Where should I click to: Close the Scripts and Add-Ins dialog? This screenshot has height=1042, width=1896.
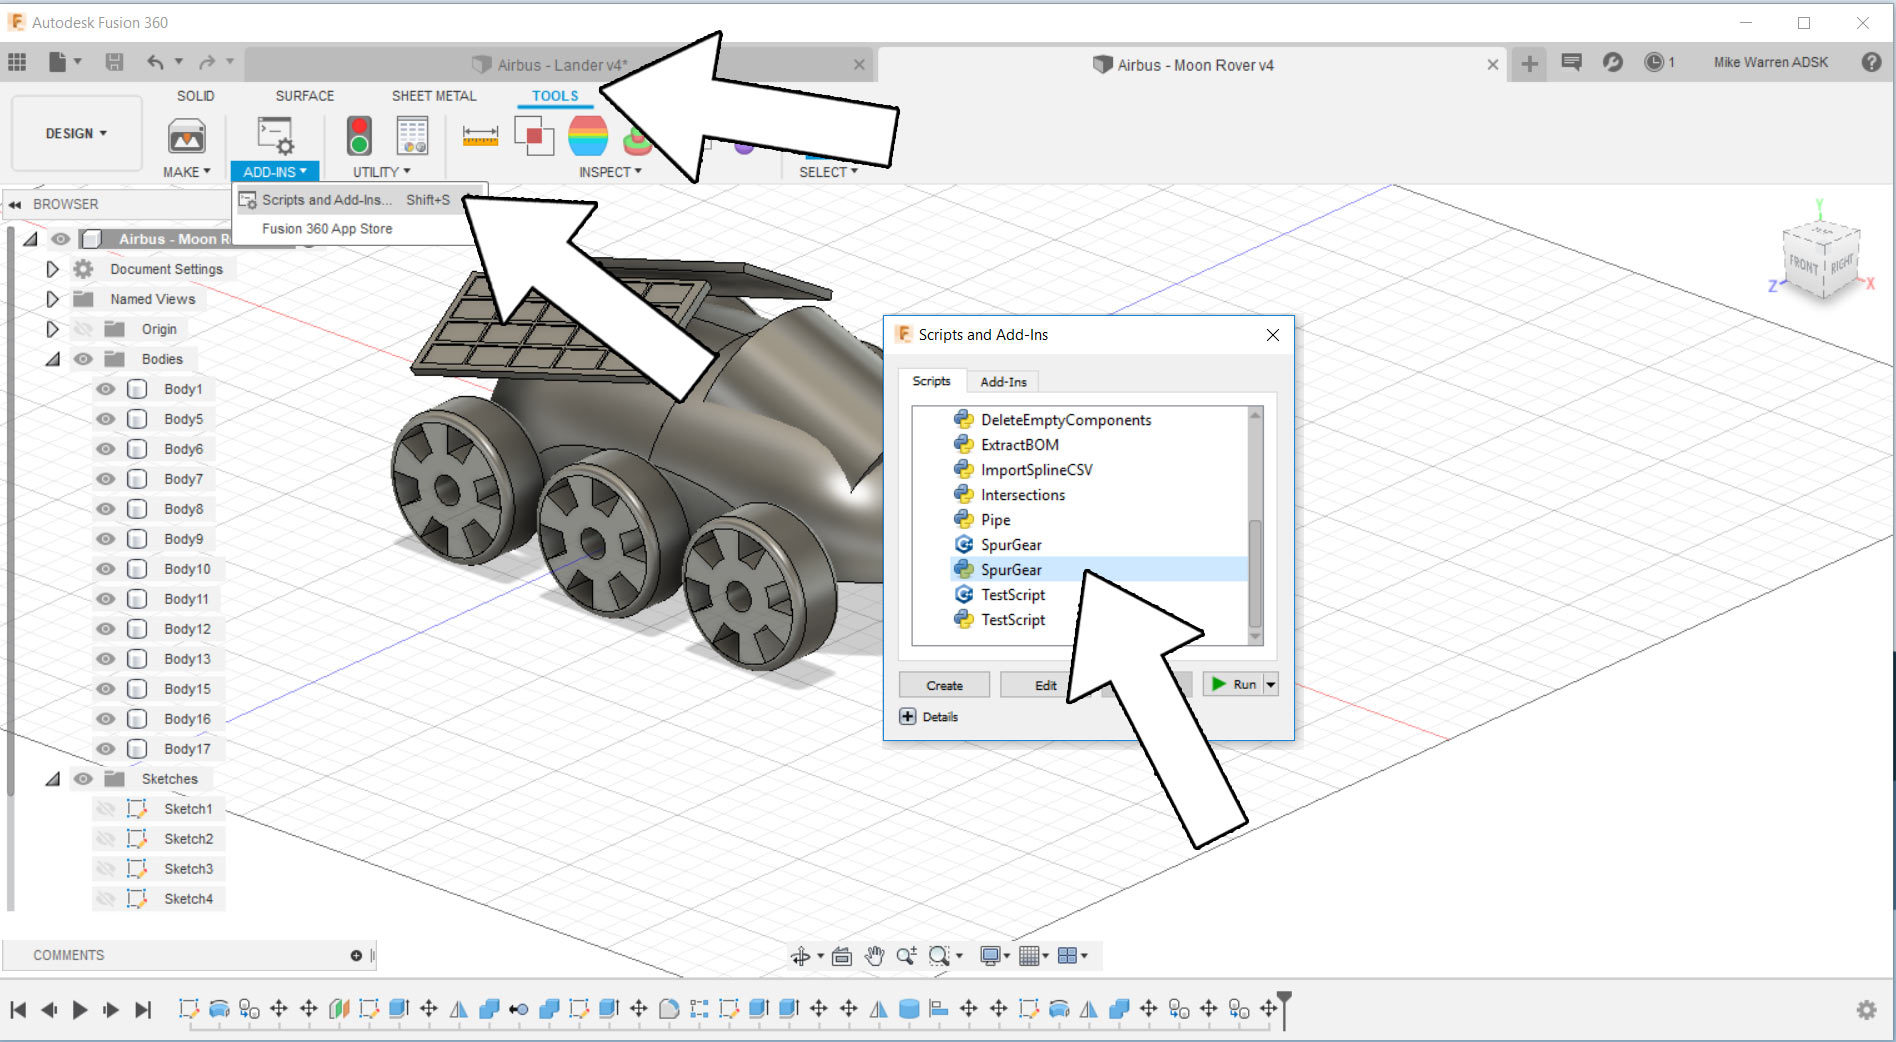coord(1273,335)
